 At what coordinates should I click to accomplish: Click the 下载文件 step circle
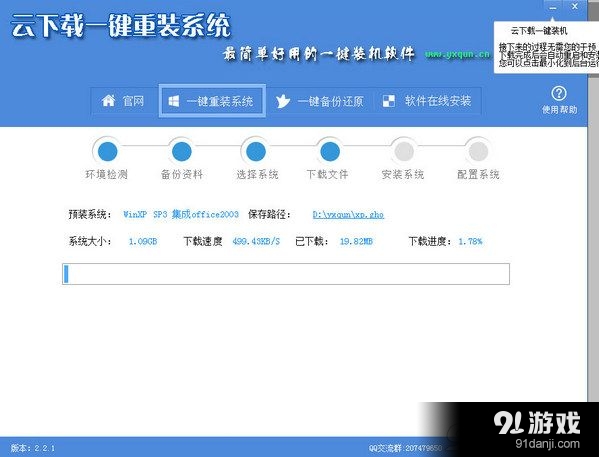[330, 151]
